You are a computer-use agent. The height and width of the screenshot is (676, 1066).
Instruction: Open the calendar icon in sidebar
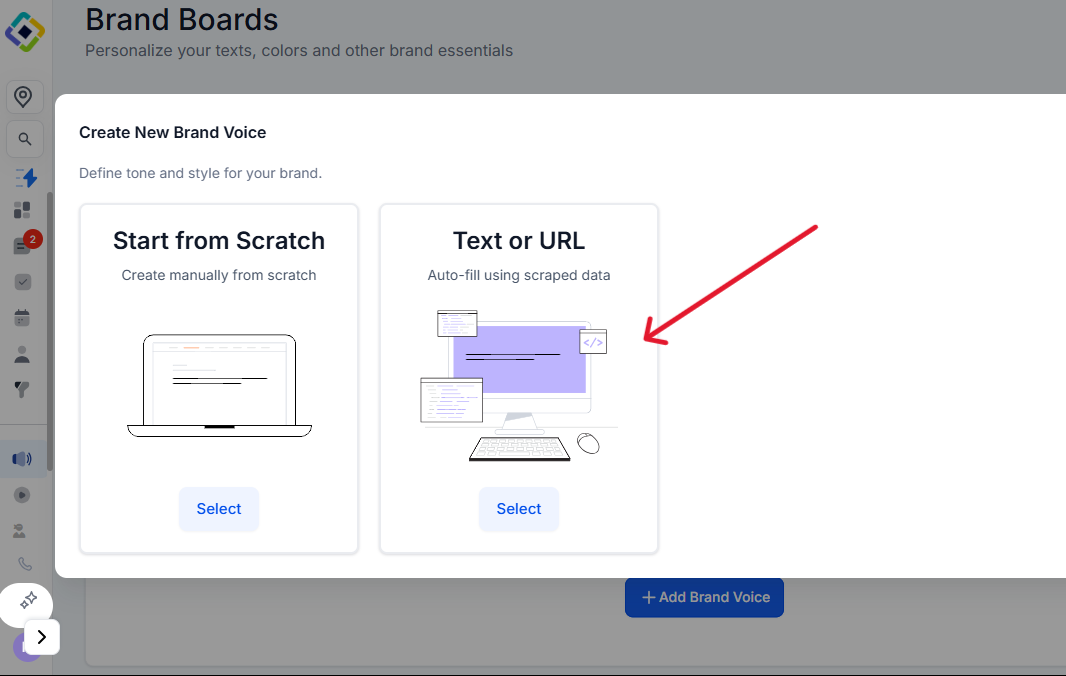pyautogui.click(x=22, y=318)
